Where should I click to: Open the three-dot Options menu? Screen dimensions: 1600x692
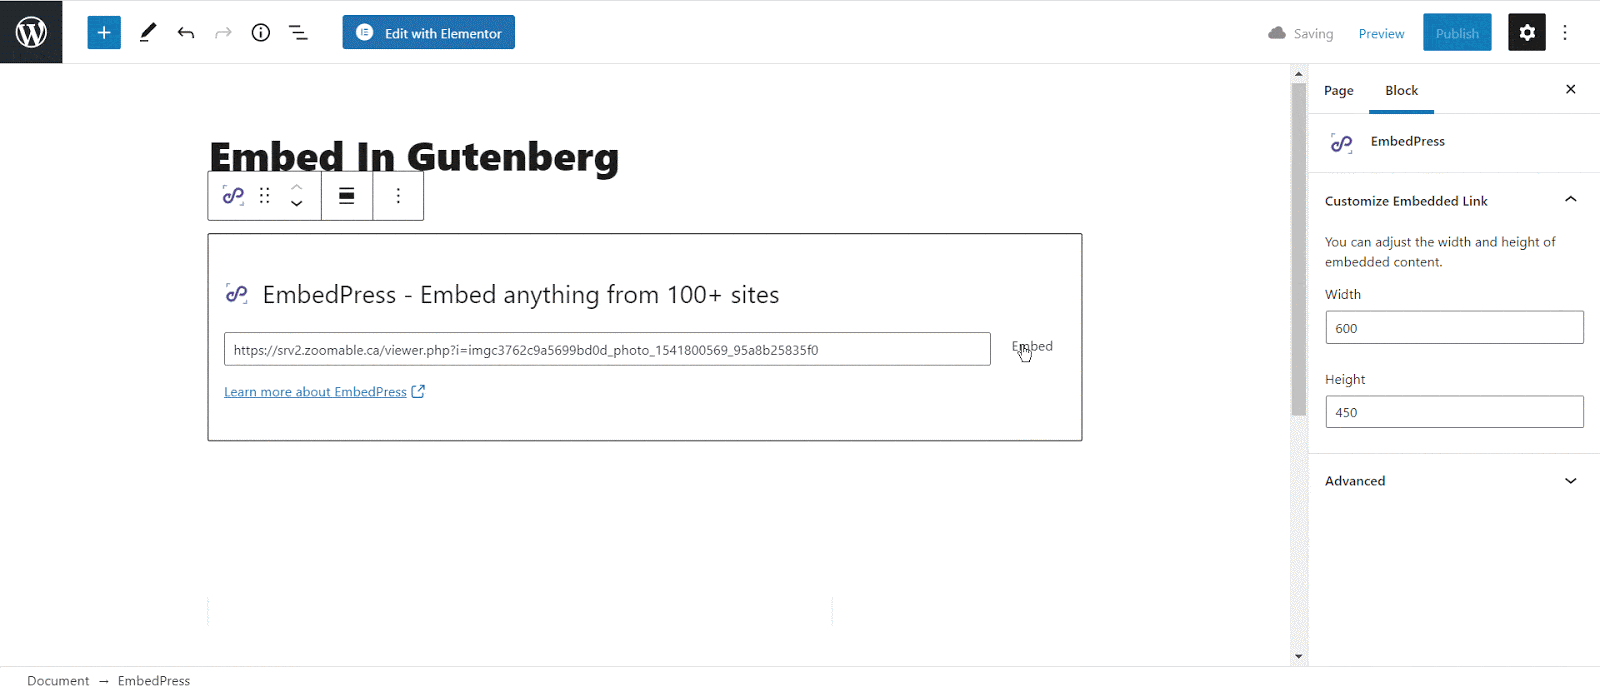click(1565, 33)
